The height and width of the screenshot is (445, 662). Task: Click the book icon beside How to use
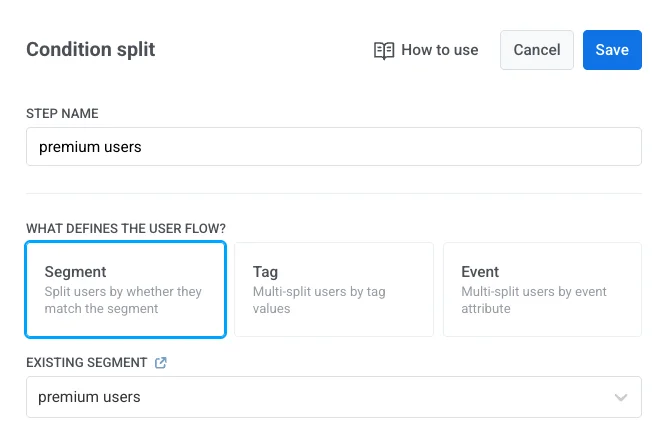click(384, 50)
